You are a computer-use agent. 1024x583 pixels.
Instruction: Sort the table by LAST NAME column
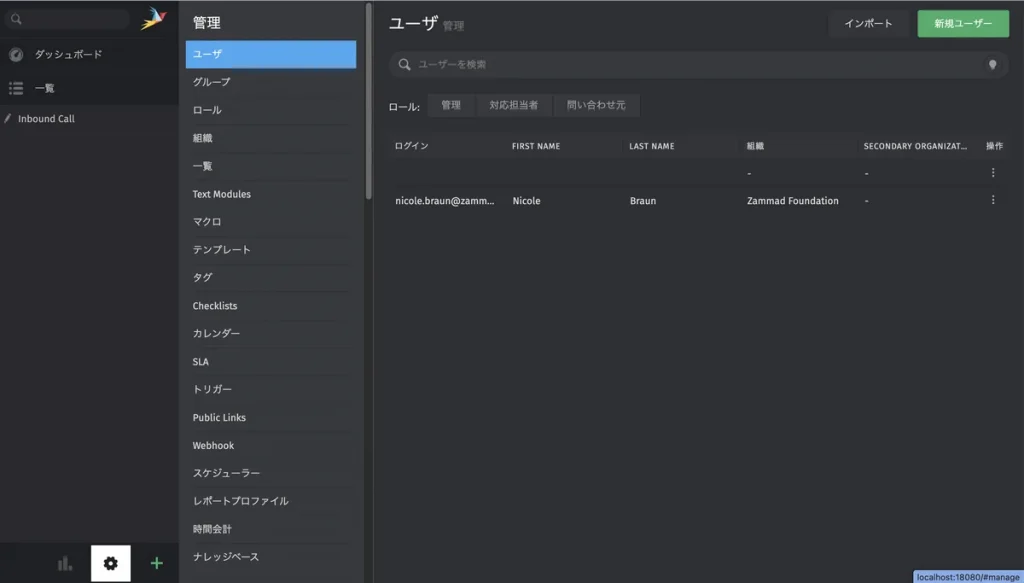(x=652, y=146)
